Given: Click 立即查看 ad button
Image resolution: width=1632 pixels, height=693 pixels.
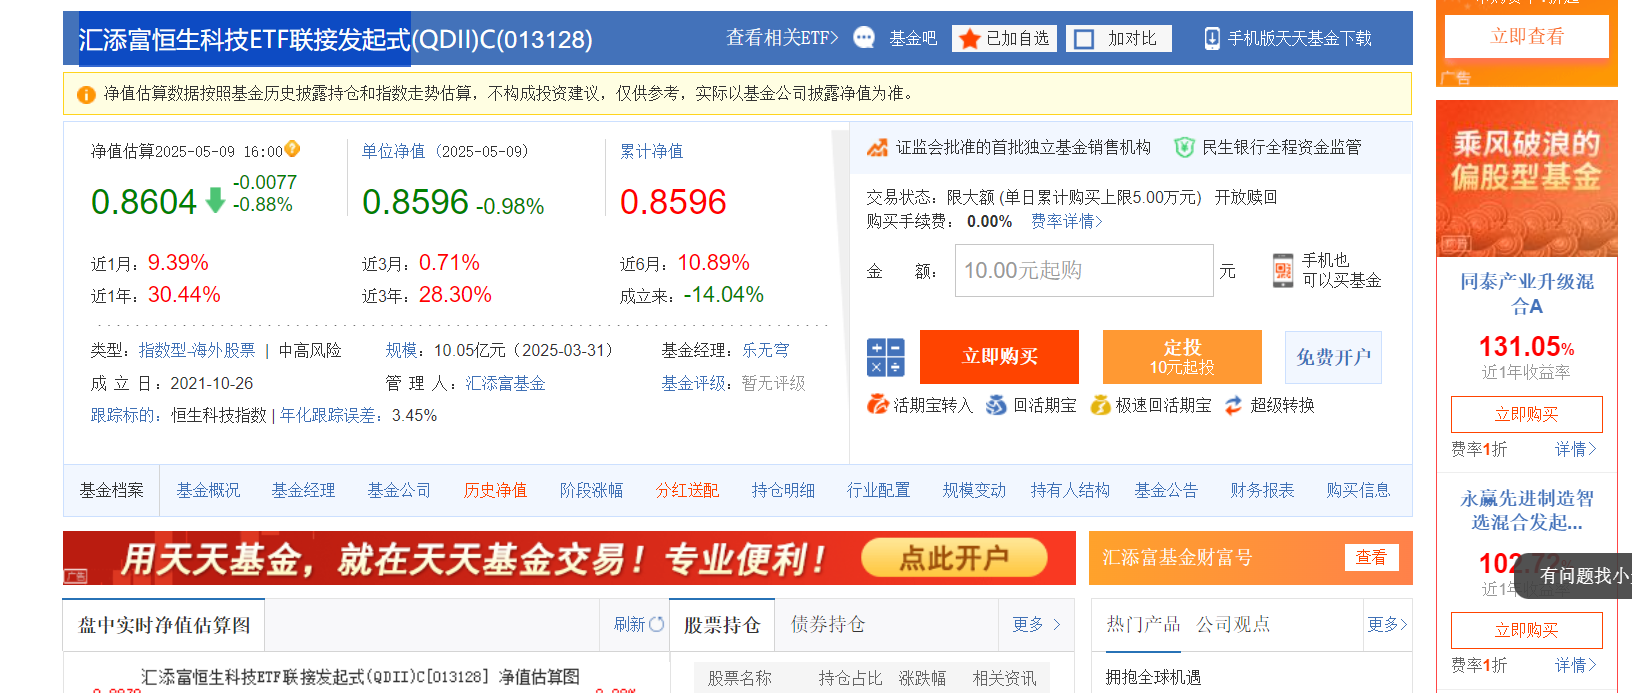Looking at the screenshot, I should tap(1527, 37).
